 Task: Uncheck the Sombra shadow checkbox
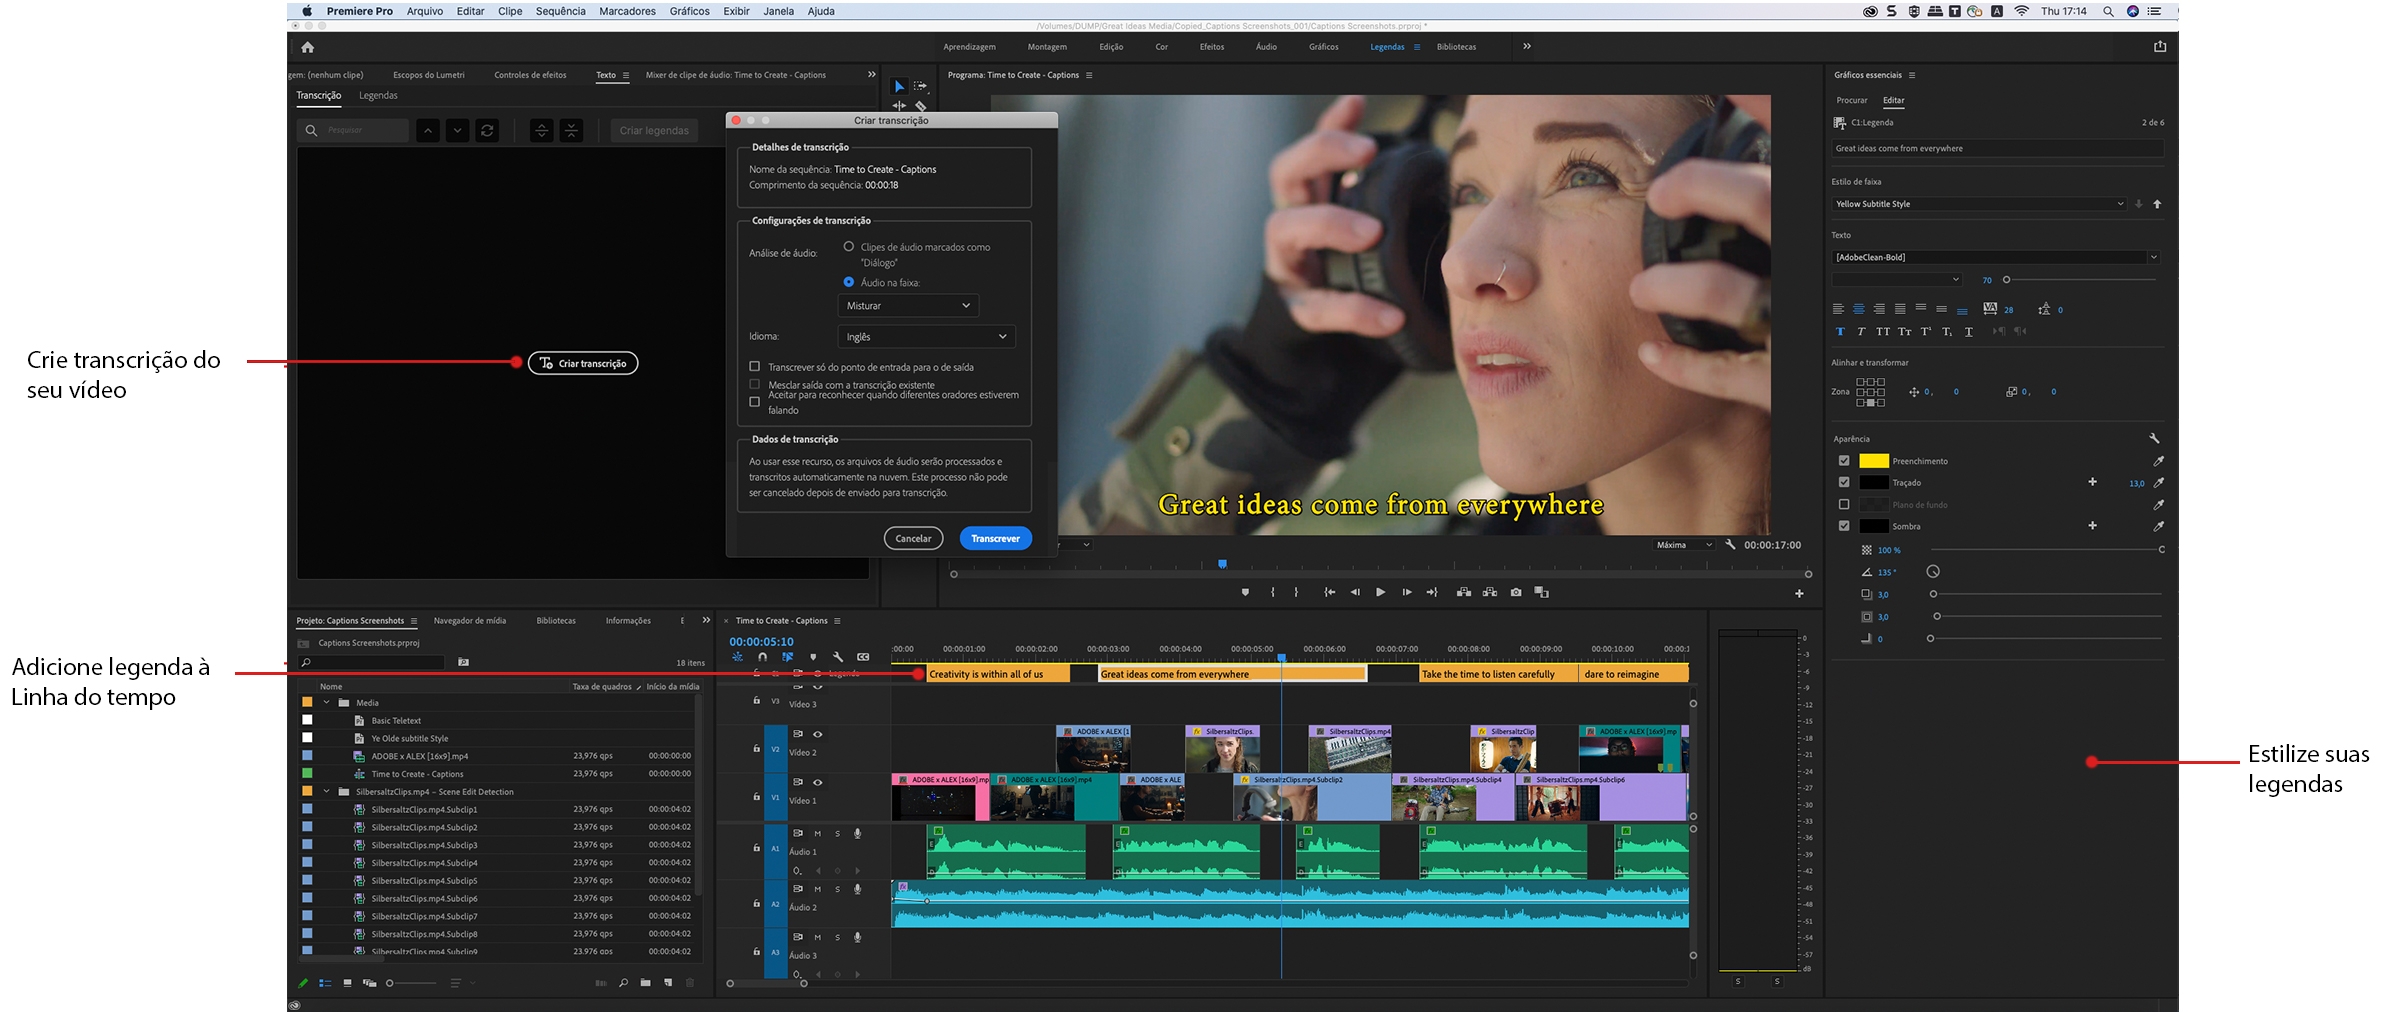click(x=1844, y=526)
